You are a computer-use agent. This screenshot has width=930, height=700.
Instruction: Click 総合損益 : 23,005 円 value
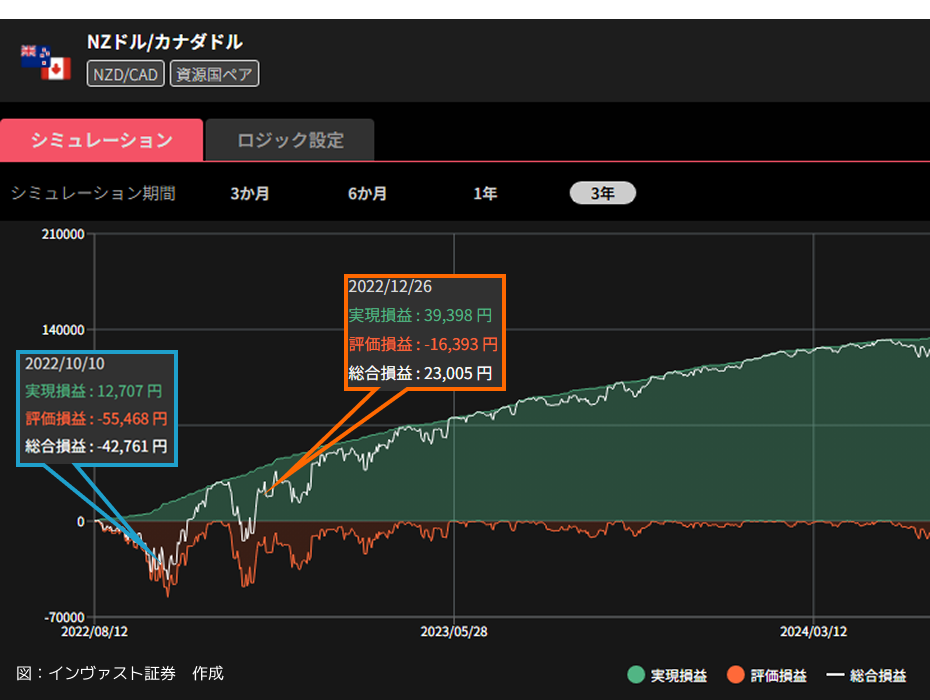pyautogui.click(x=420, y=373)
